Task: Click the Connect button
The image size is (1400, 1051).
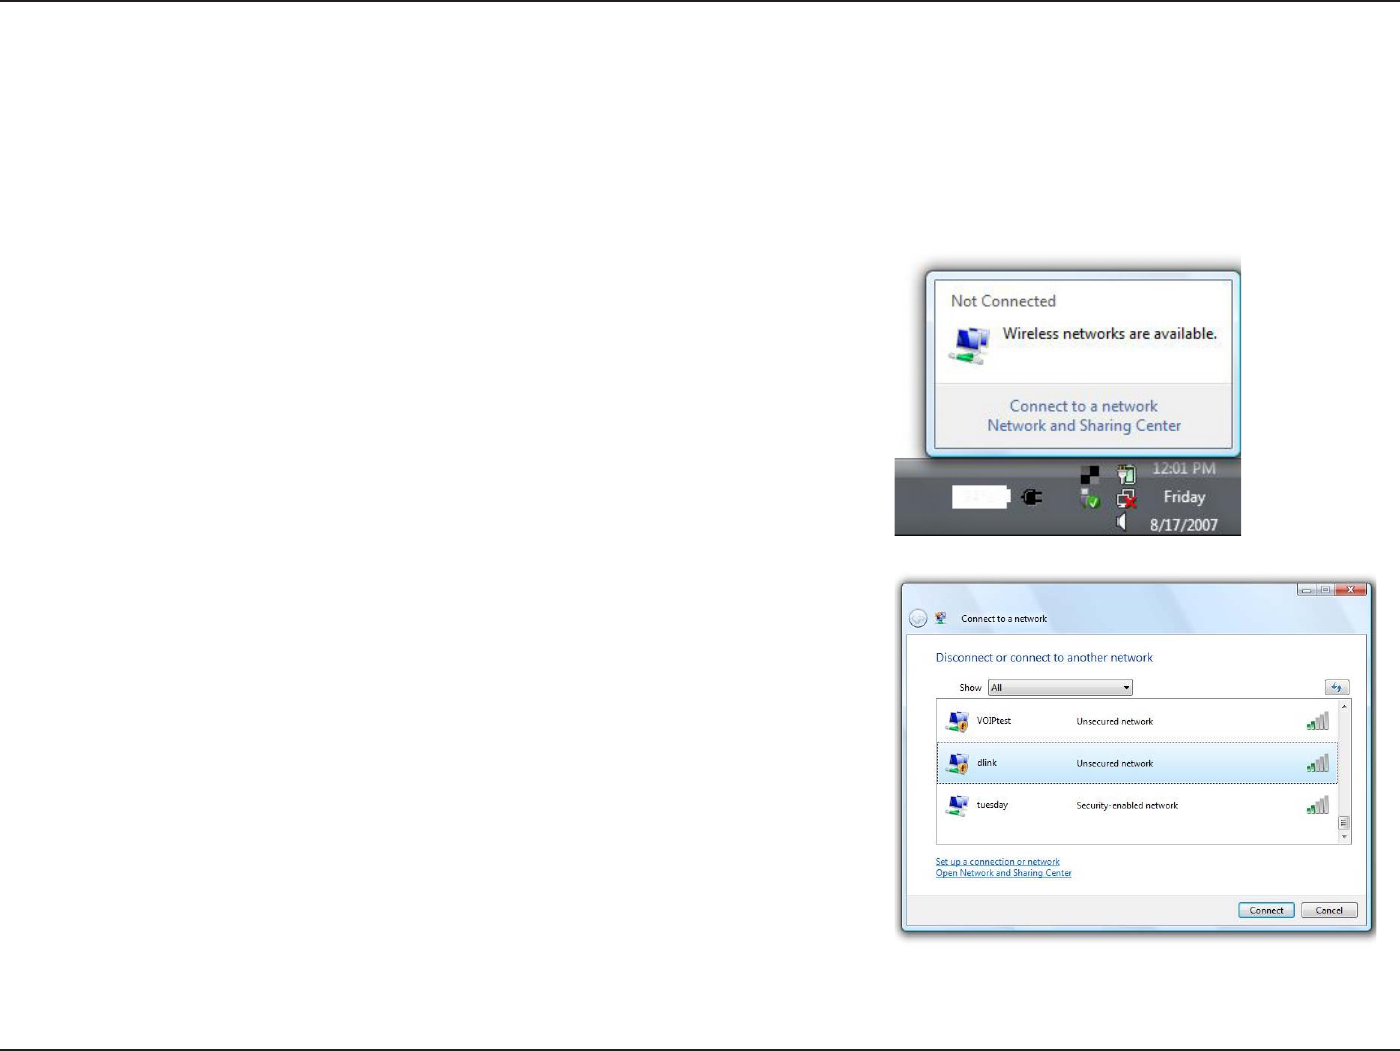Action: point(1266,910)
